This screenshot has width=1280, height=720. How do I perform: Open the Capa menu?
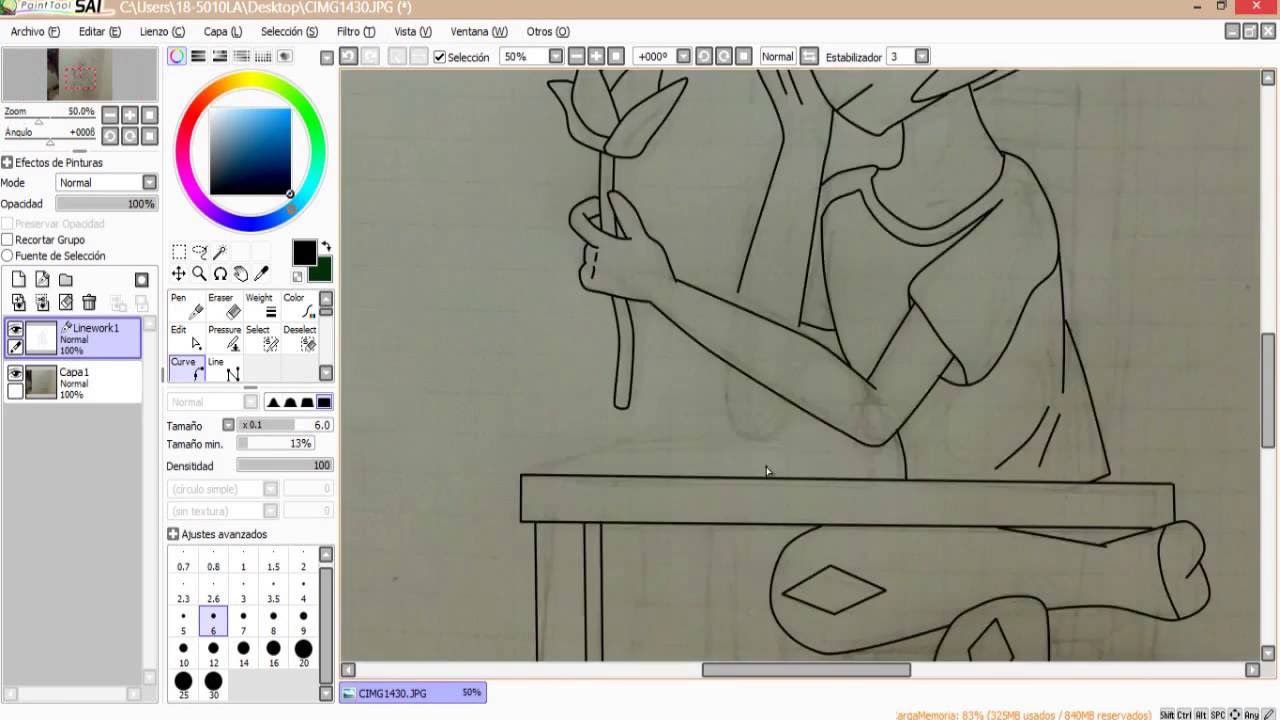[x=223, y=32]
